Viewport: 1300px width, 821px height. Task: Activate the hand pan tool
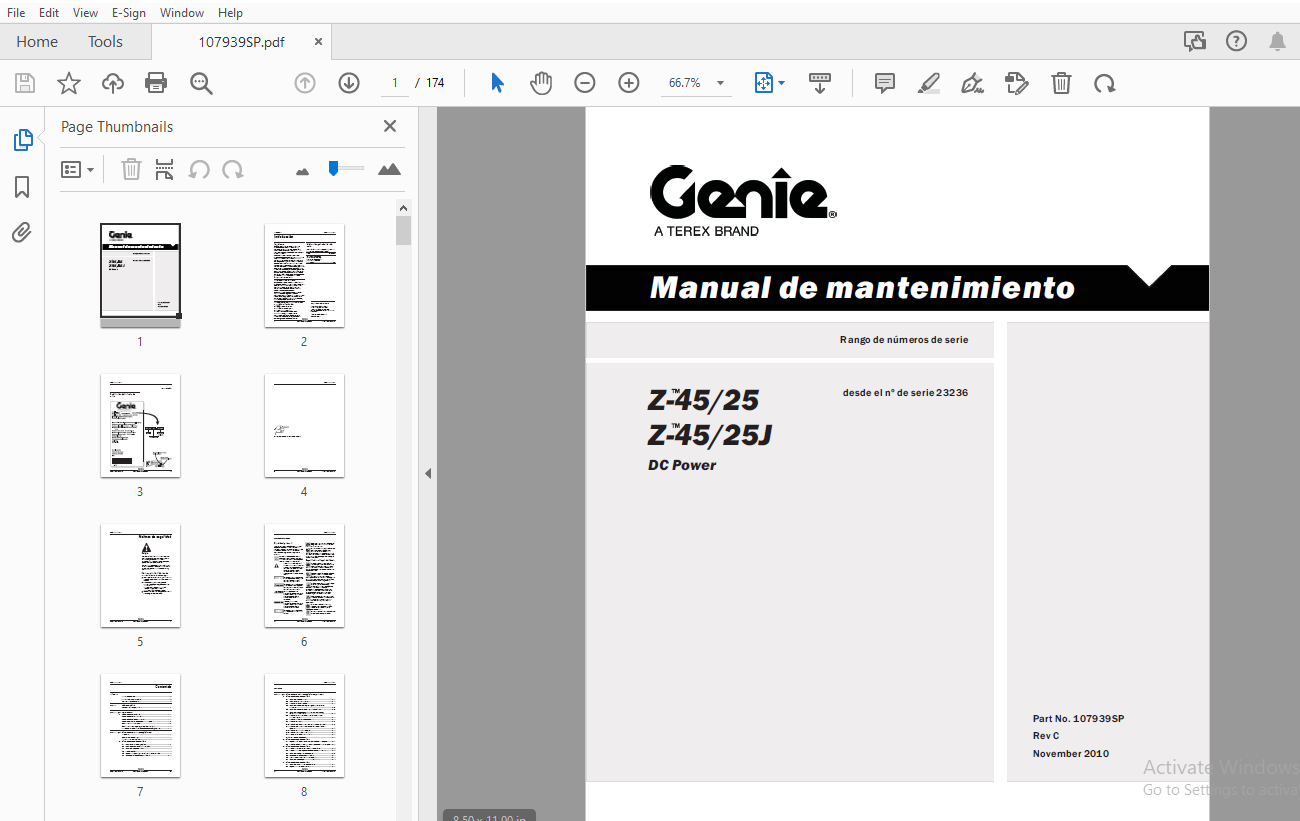tap(541, 83)
